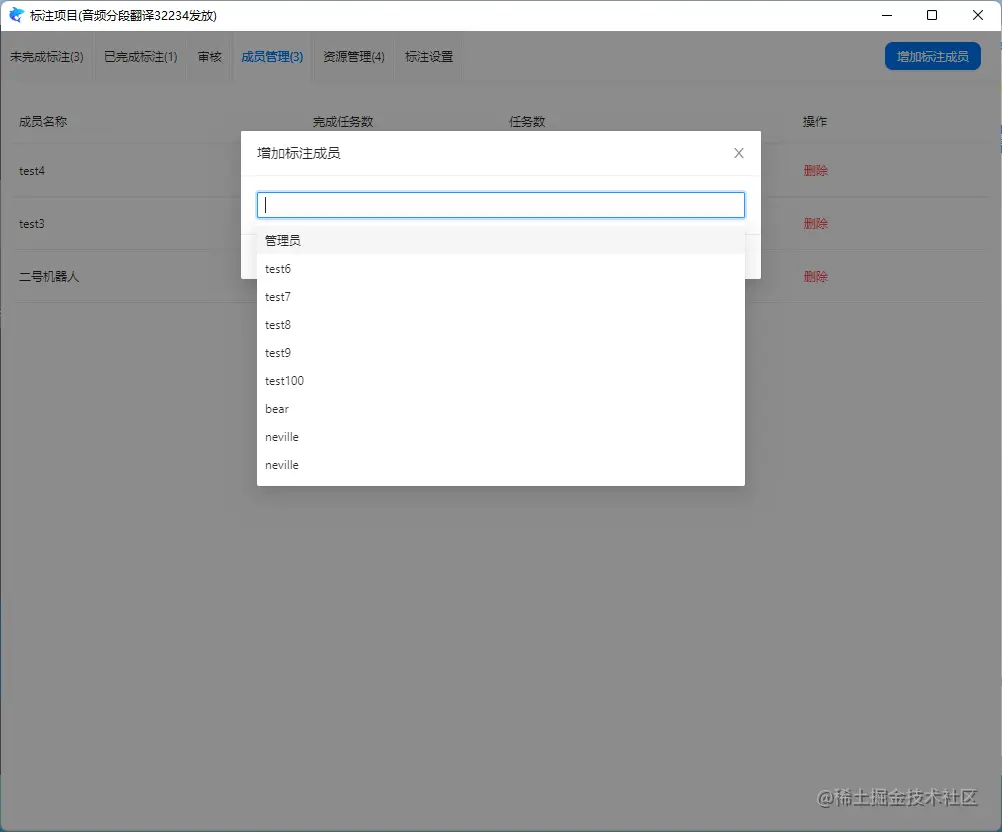
Task: Select 管理员 from the dropdown list
Action: tap(500, 240)
